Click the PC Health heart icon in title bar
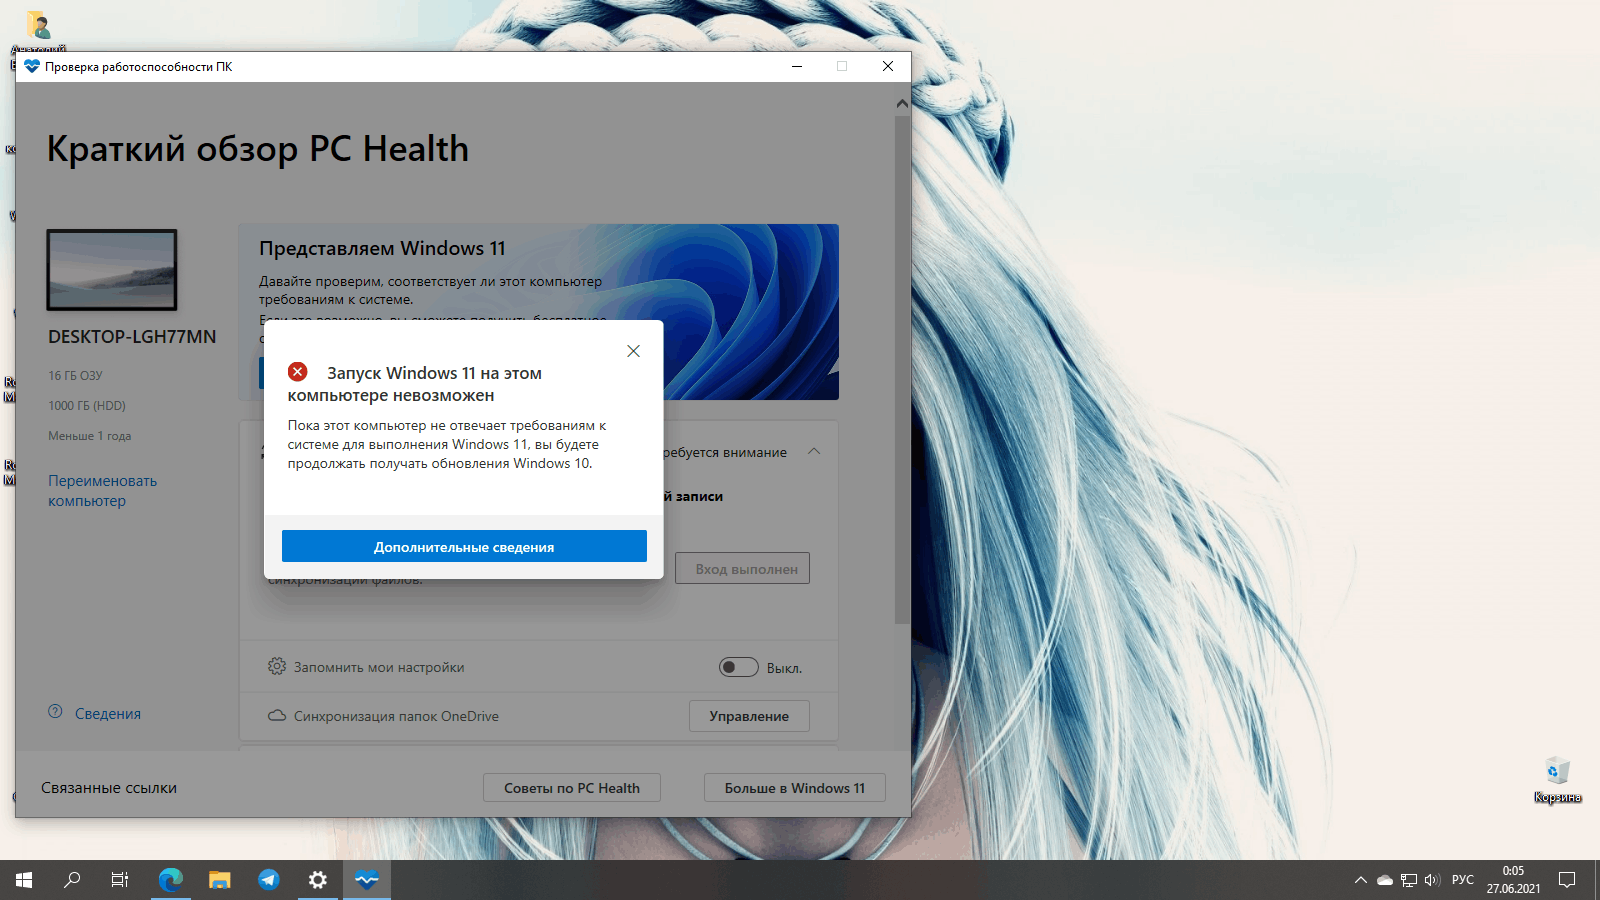 click(x=32, y=66)
